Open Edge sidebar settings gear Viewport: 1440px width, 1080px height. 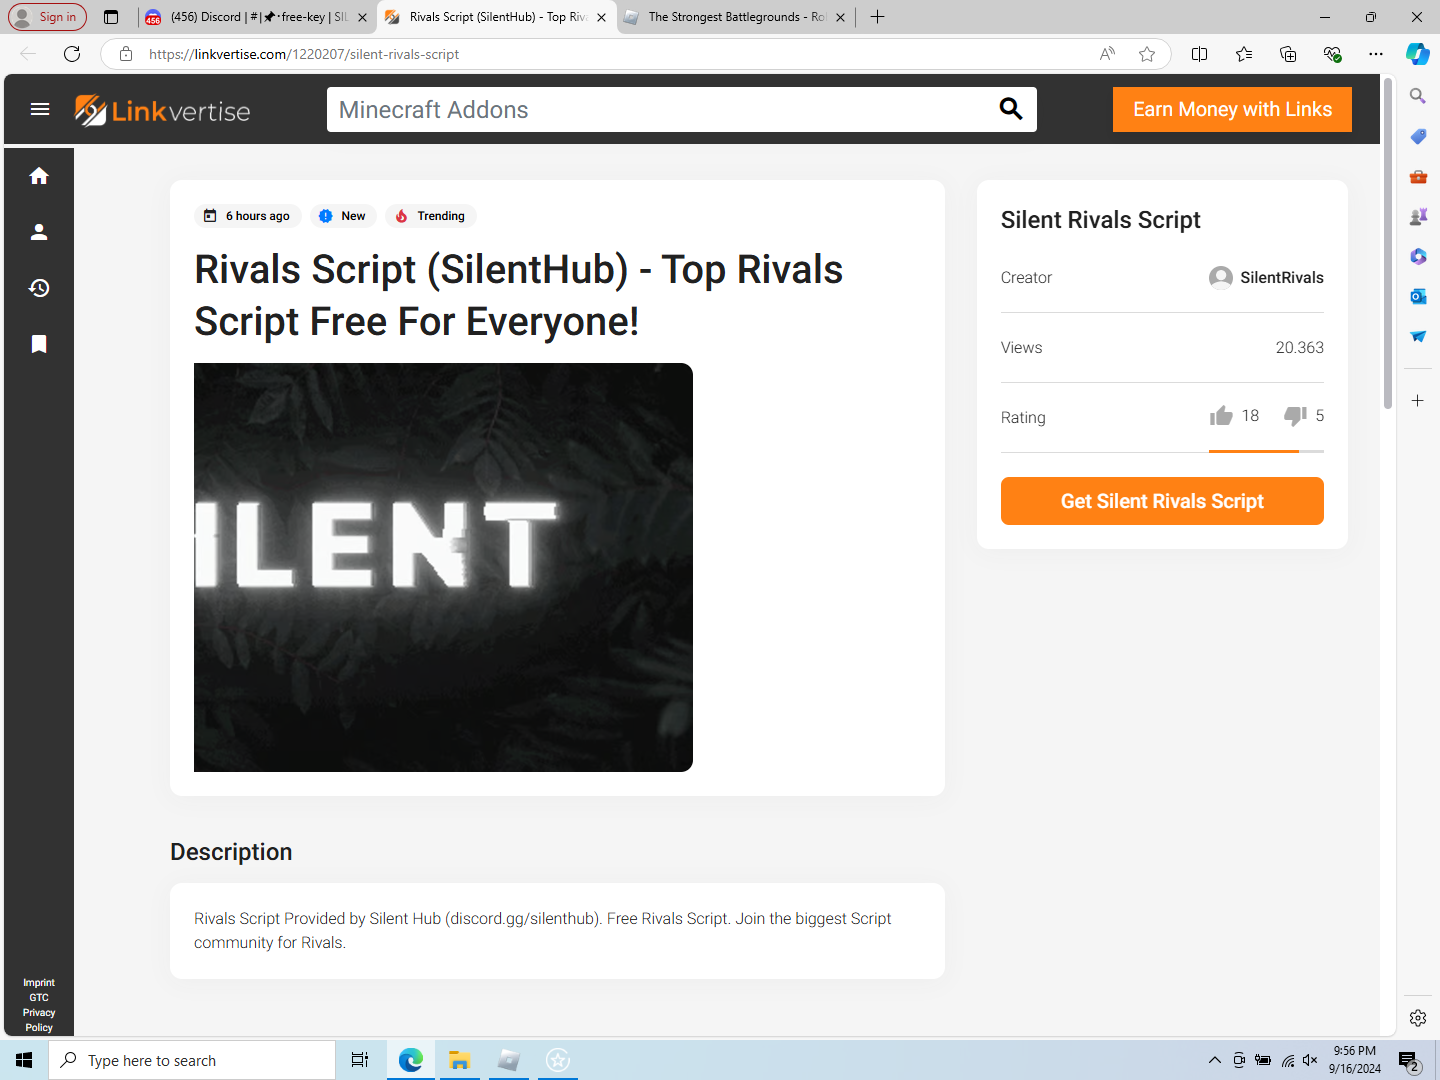click(x=1418, y=1018)
